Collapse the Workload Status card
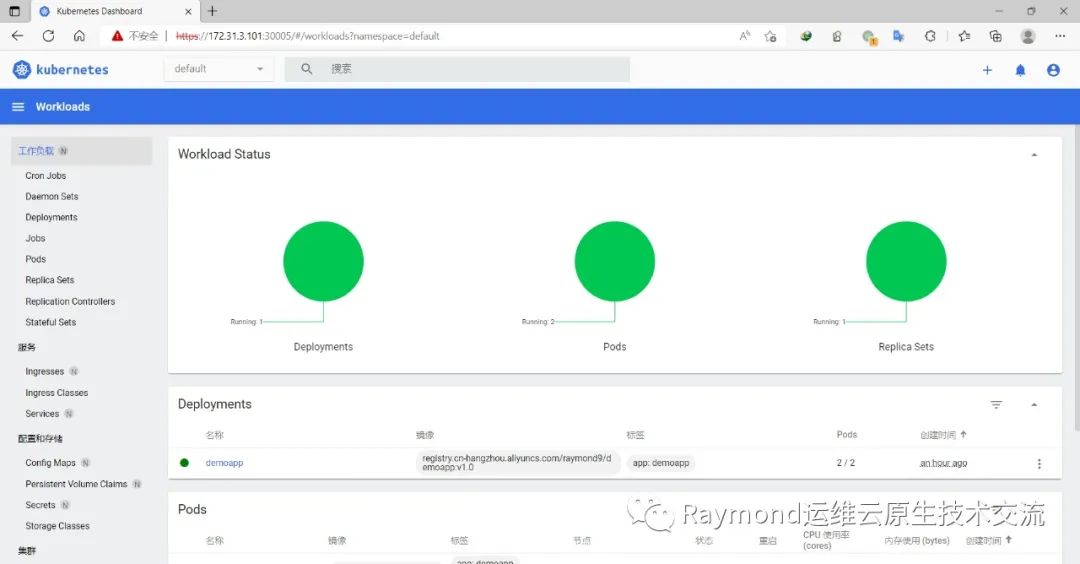This screenshot has height=564, width=1080. click(1034, 155)
